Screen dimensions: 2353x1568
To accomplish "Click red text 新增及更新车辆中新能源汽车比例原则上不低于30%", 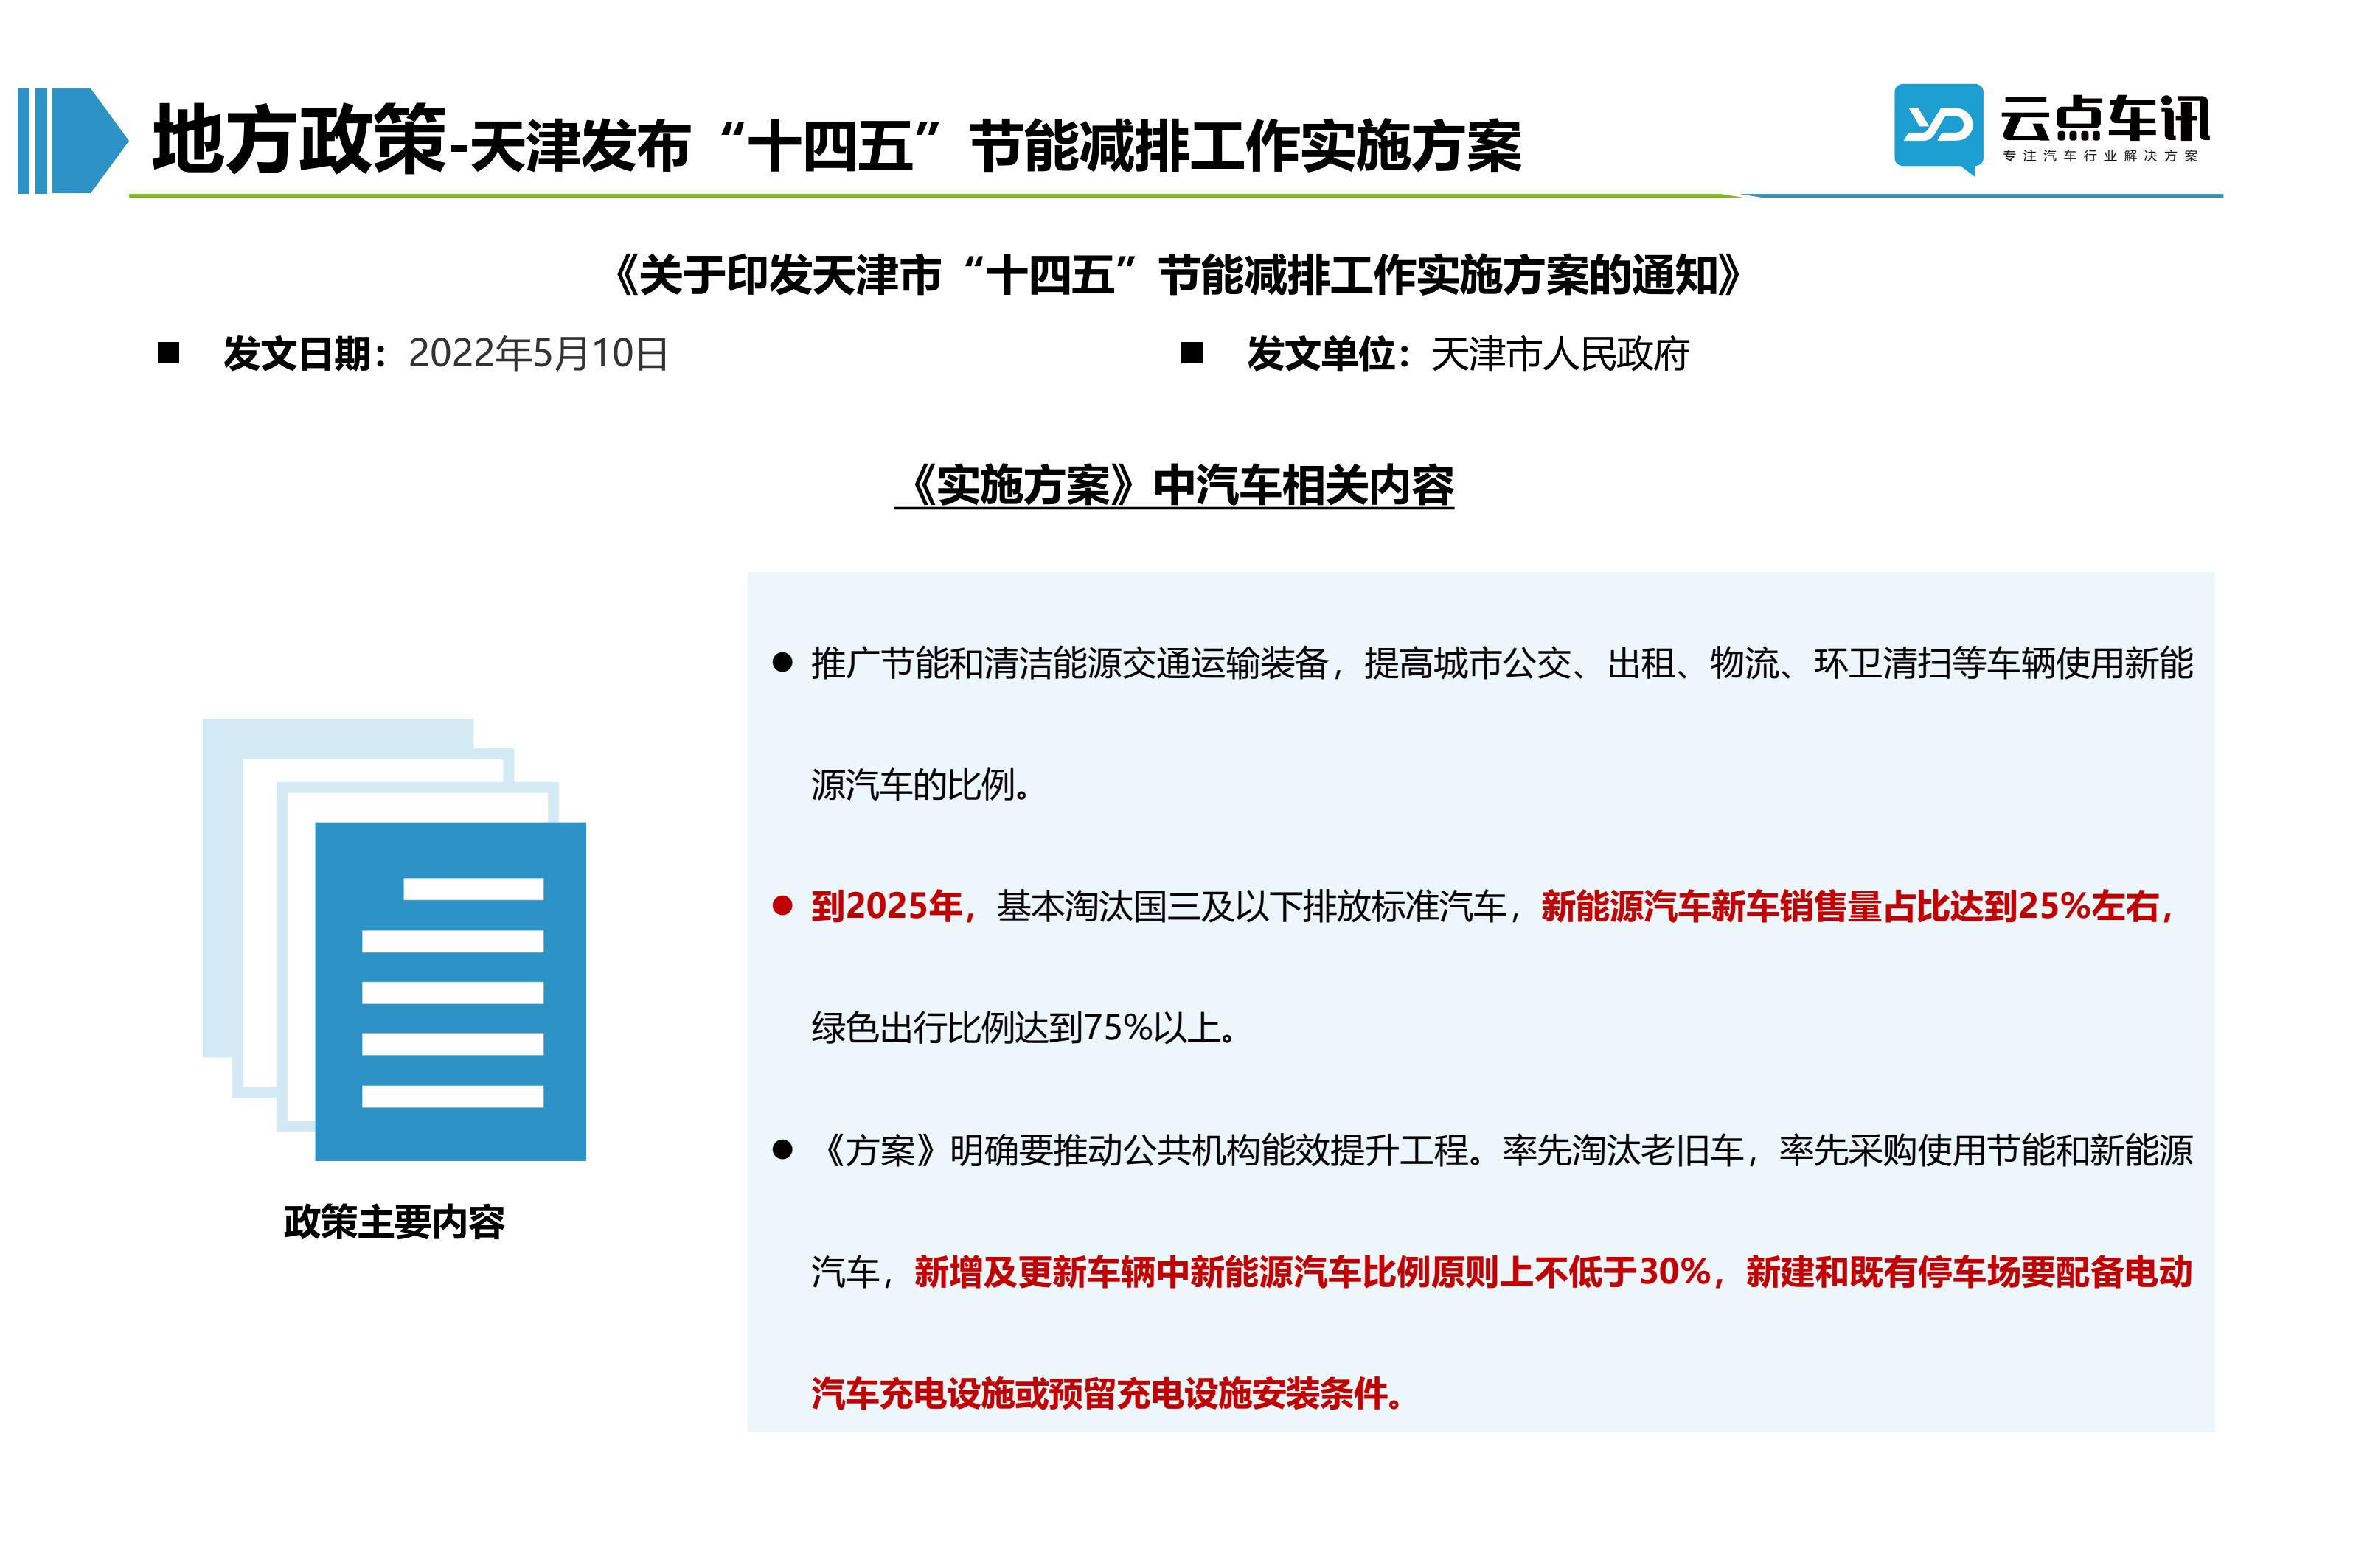I will (x=1312, y=1272).
